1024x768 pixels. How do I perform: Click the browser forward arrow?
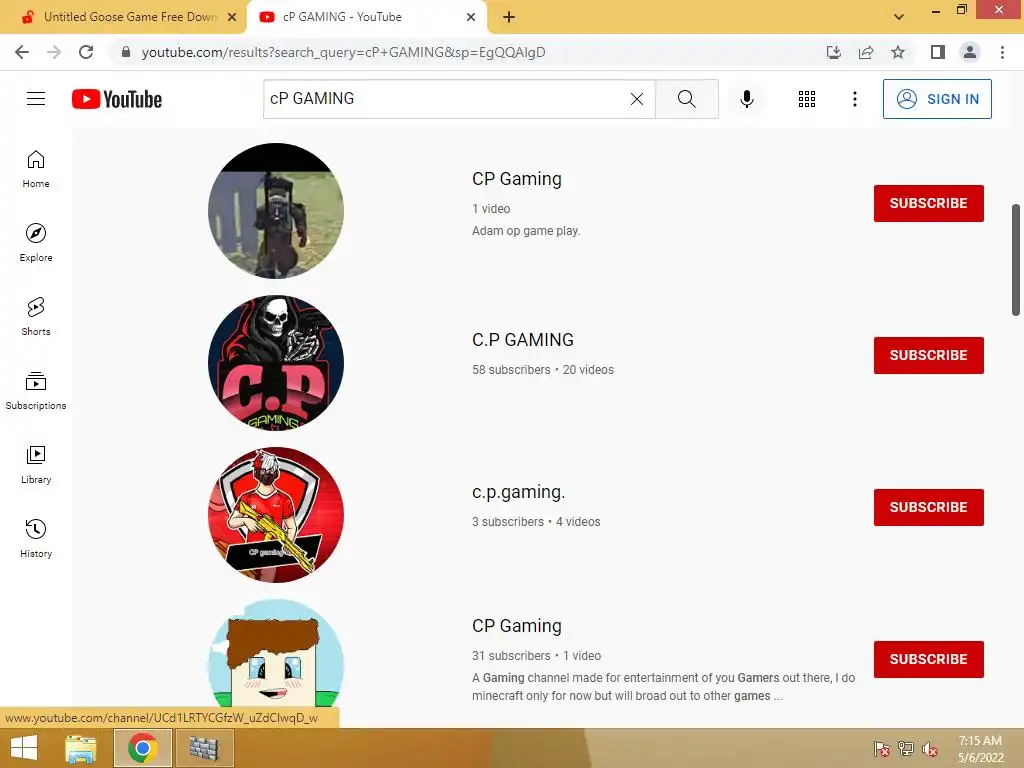[54, 52]
